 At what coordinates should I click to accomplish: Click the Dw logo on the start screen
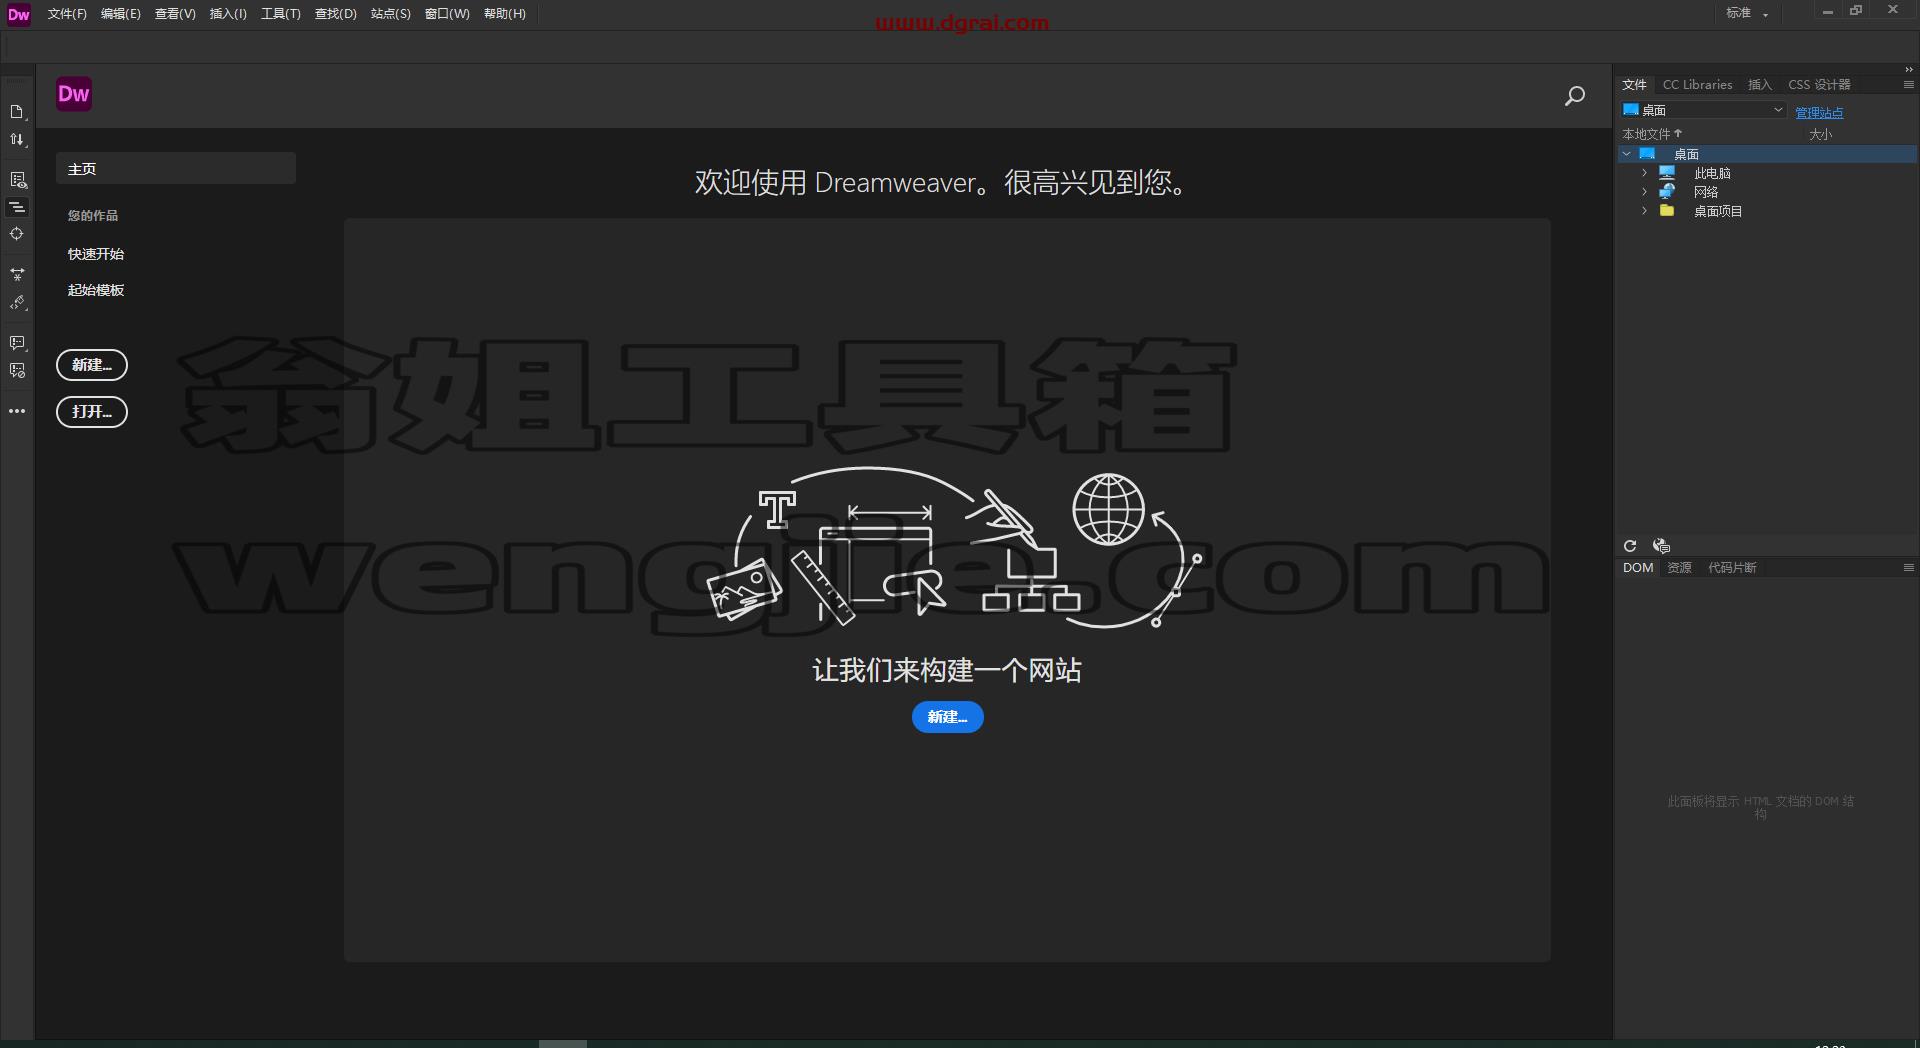click(x=74, y=94)
